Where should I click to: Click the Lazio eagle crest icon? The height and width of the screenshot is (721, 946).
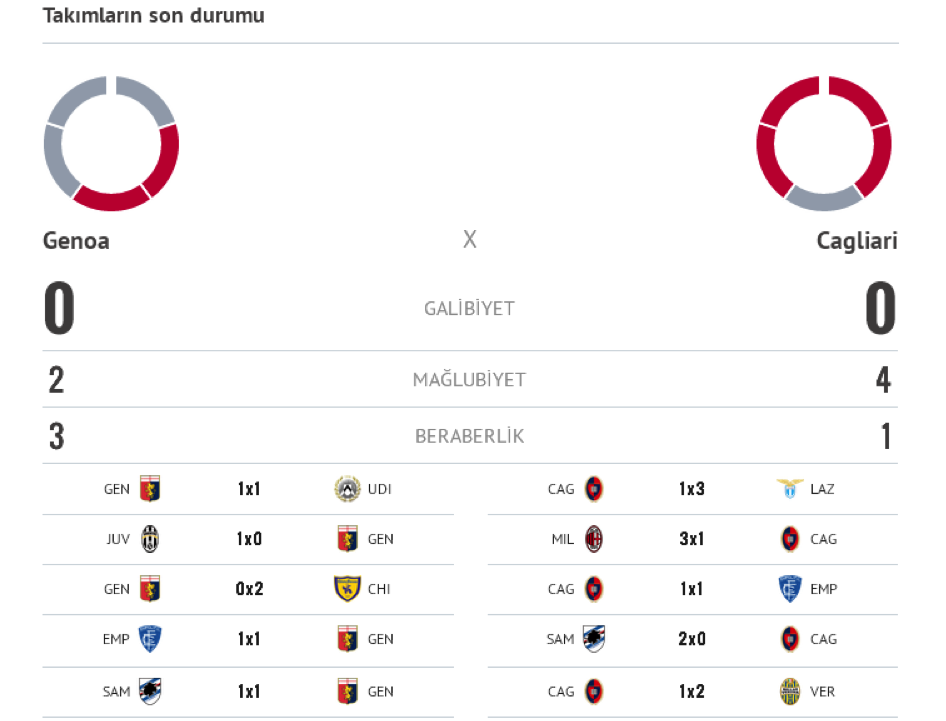tap(790, 489)
